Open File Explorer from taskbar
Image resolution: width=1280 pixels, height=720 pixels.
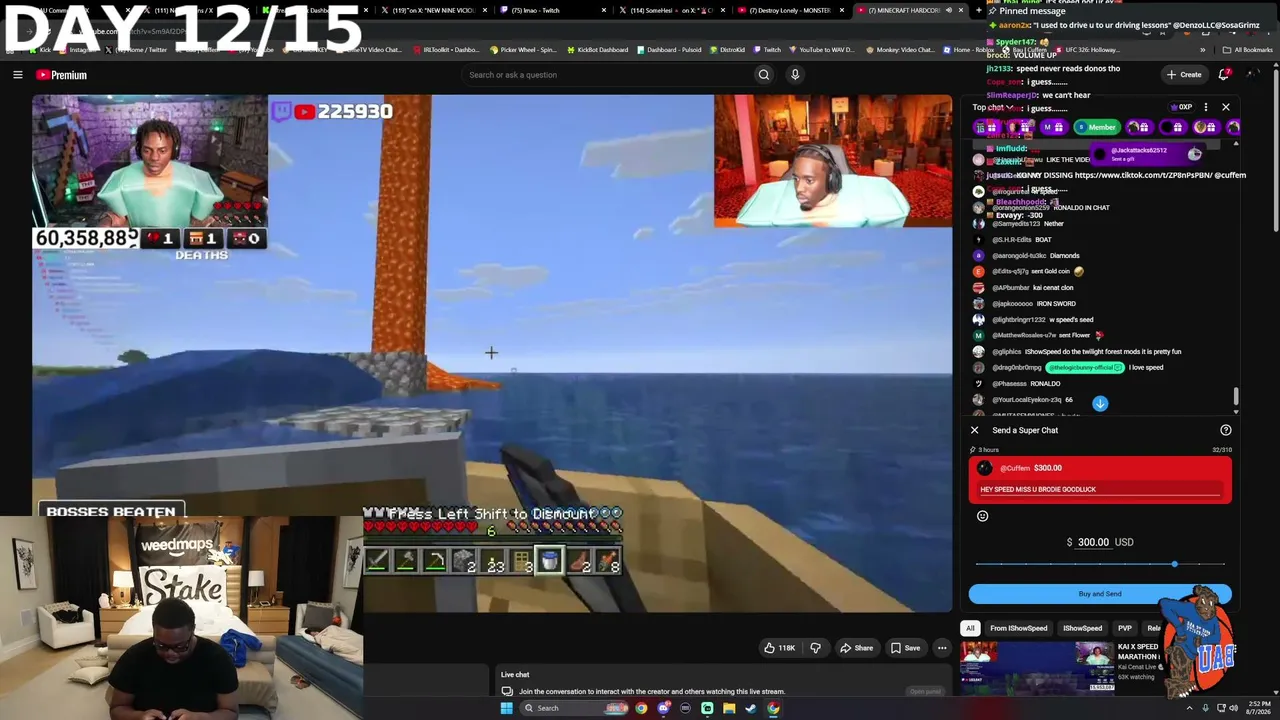(729, 708)
